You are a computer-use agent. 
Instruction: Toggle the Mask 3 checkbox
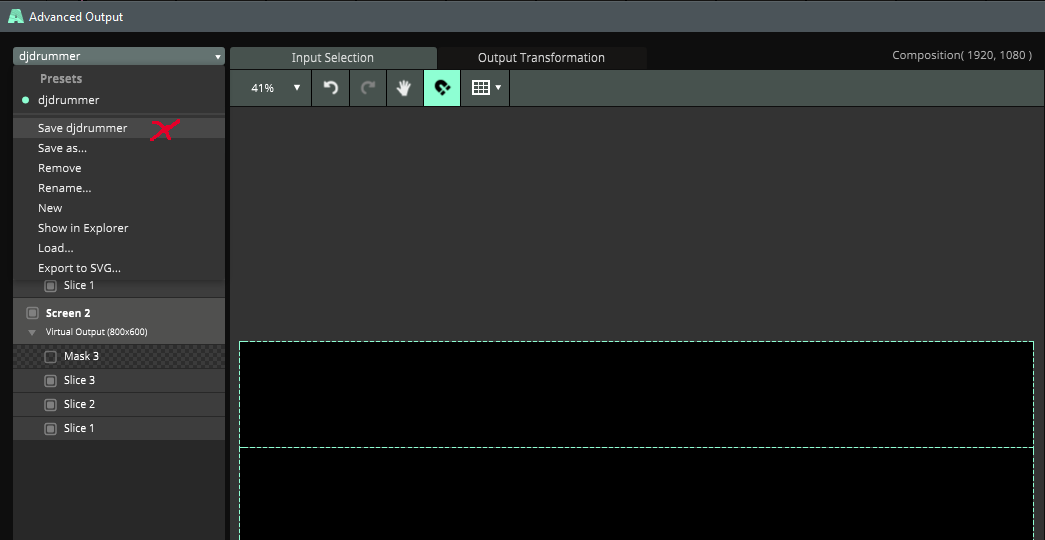[51, 357]
